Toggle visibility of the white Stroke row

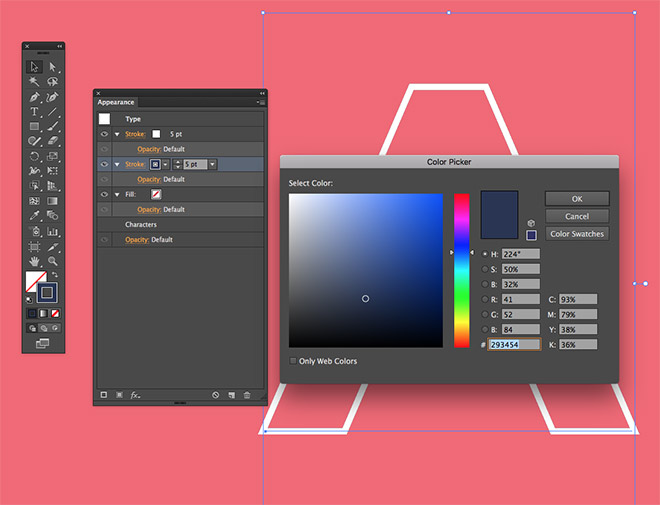point(104,134)
